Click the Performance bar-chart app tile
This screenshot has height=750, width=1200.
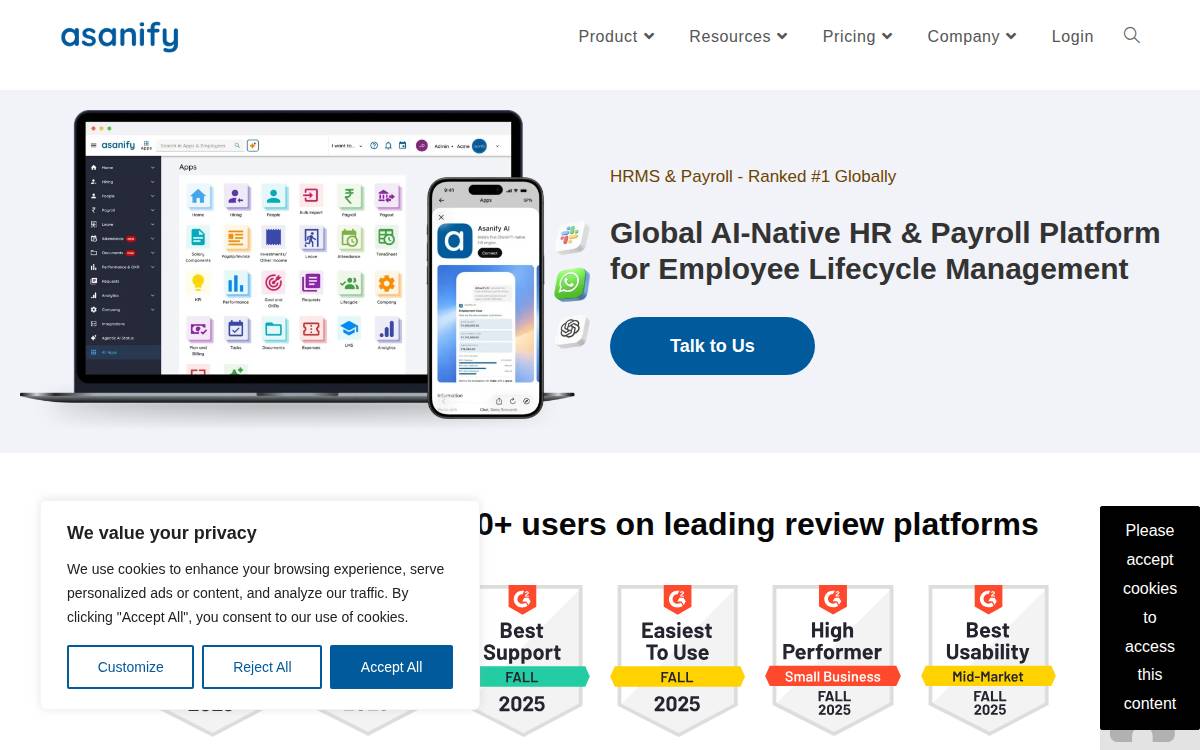pos(236,286)
